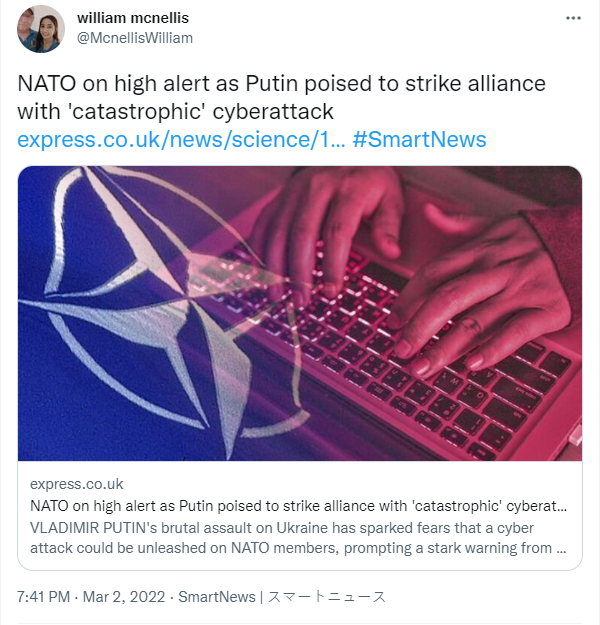Screen dimensions: 600x625
Task: Click the express.co.uk domain on the card
Action: 77,484
